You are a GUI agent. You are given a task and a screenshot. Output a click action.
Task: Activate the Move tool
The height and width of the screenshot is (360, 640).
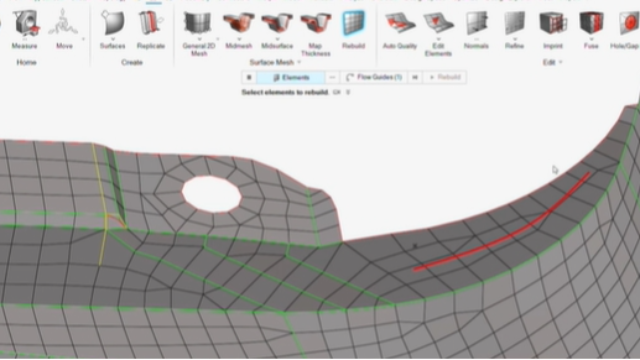(64, 29)
